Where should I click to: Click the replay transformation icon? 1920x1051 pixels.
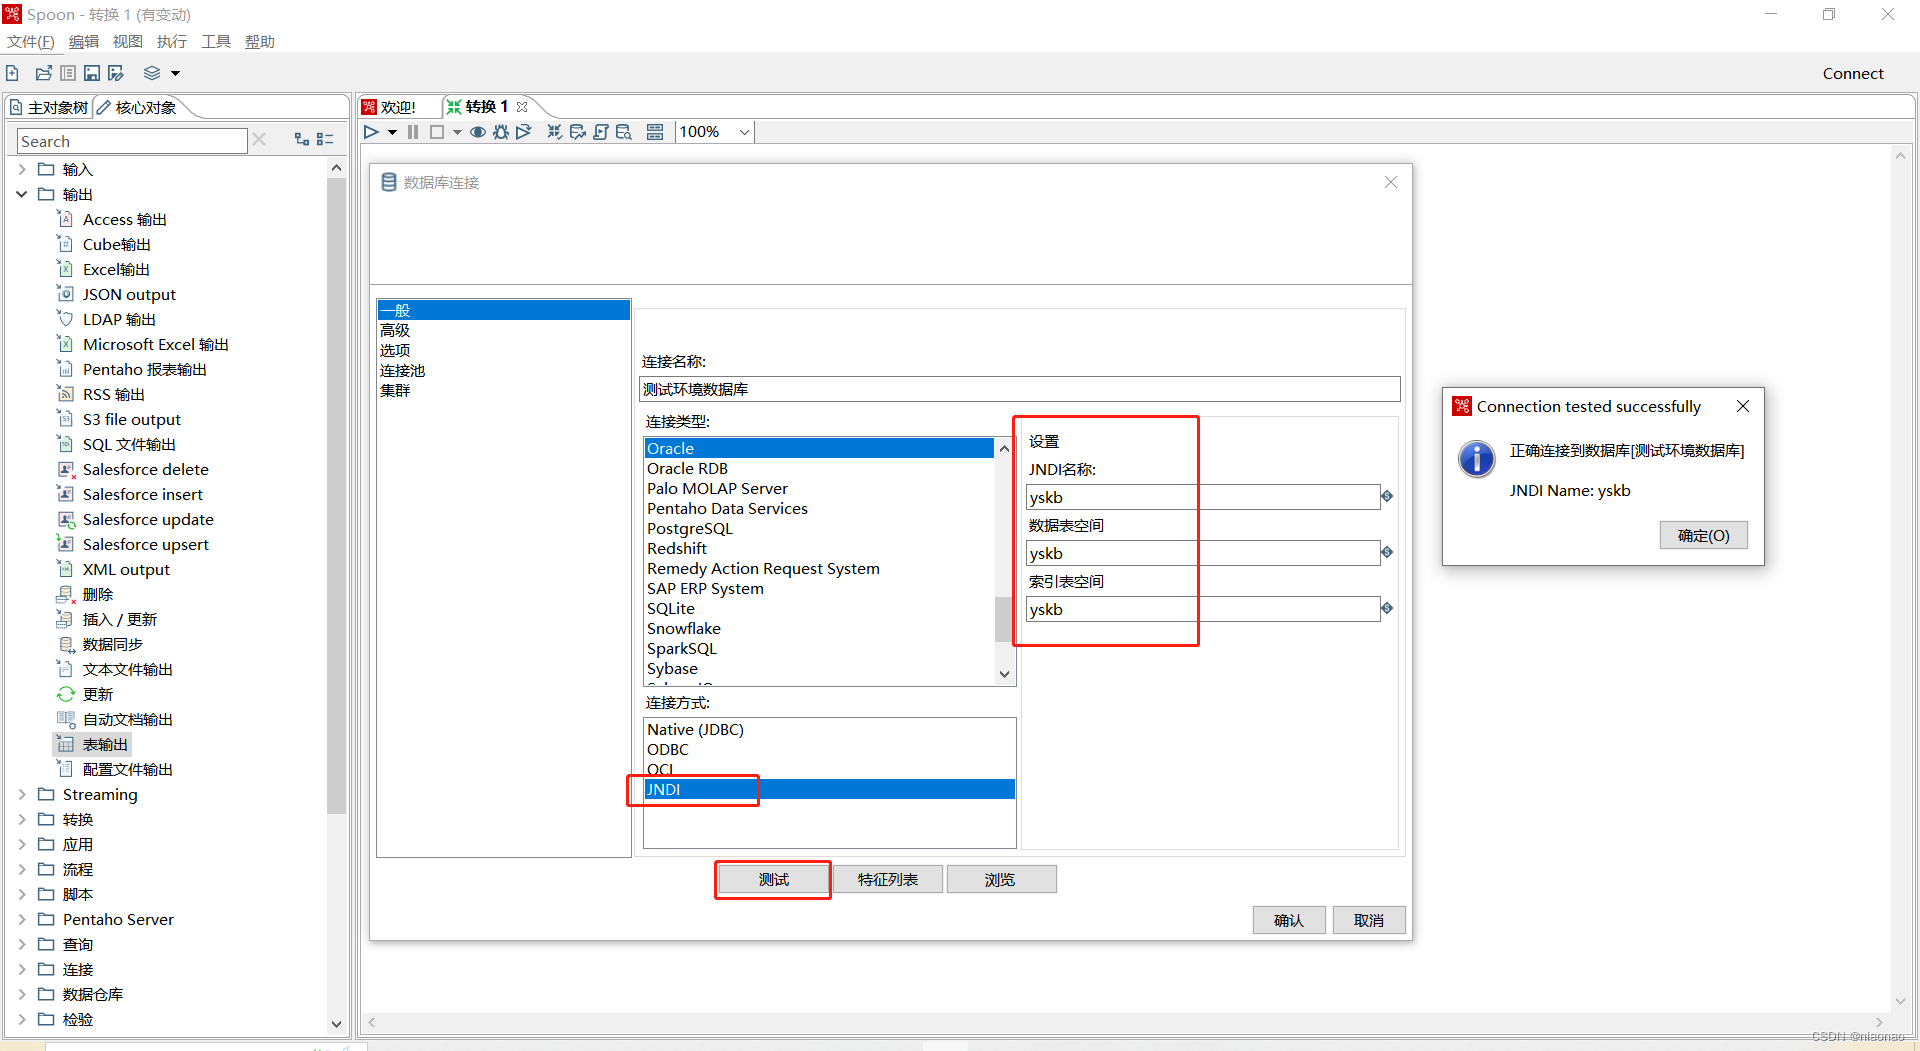[524, 132]
